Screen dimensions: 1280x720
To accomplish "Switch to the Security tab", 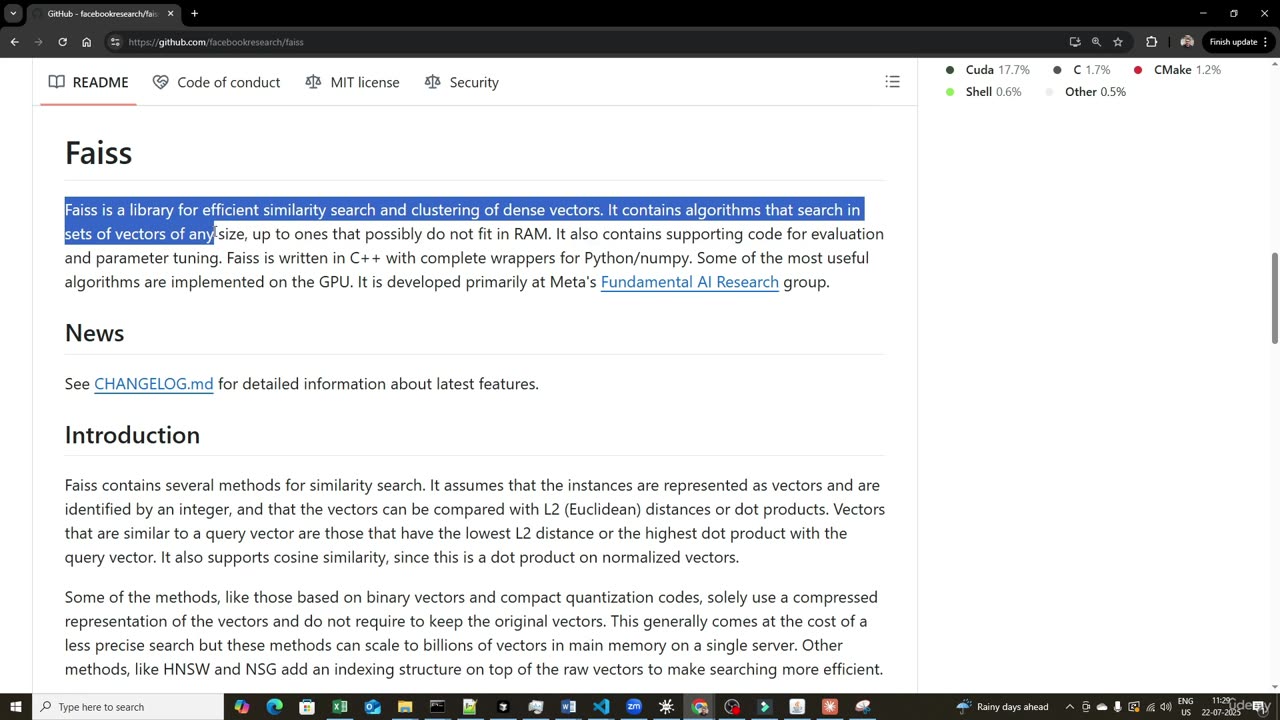I will pyautogui.click(x=461, y=82).
